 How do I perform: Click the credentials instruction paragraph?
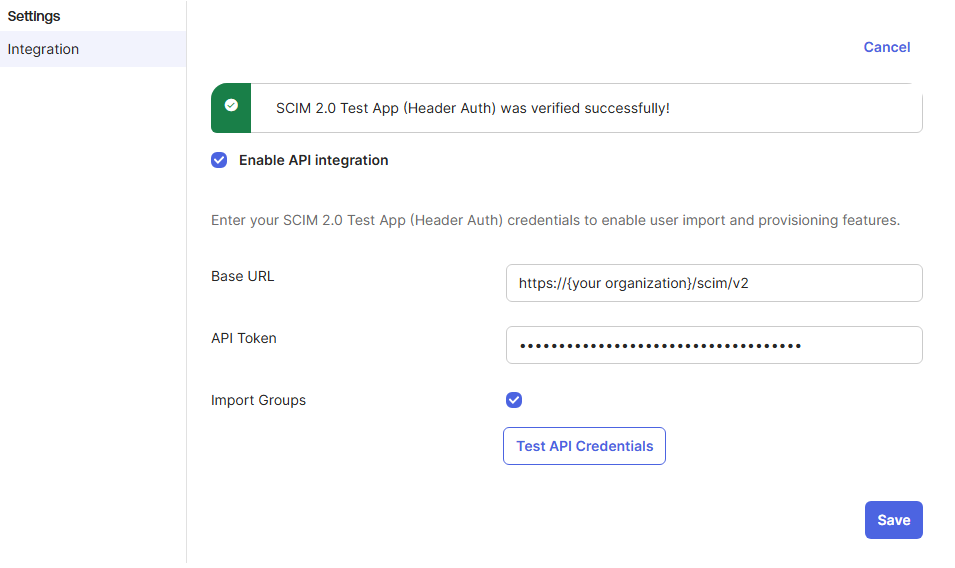[555, 220]
